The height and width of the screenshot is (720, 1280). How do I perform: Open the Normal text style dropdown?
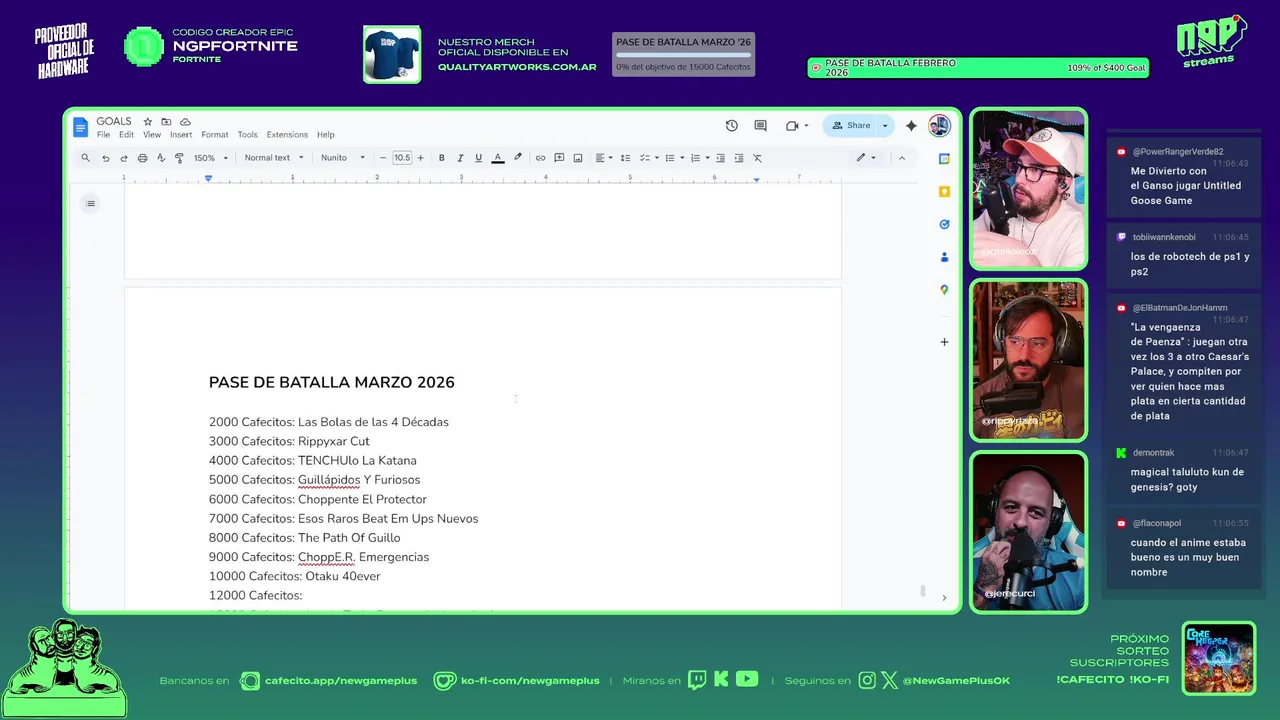click(x=274, y=158)
